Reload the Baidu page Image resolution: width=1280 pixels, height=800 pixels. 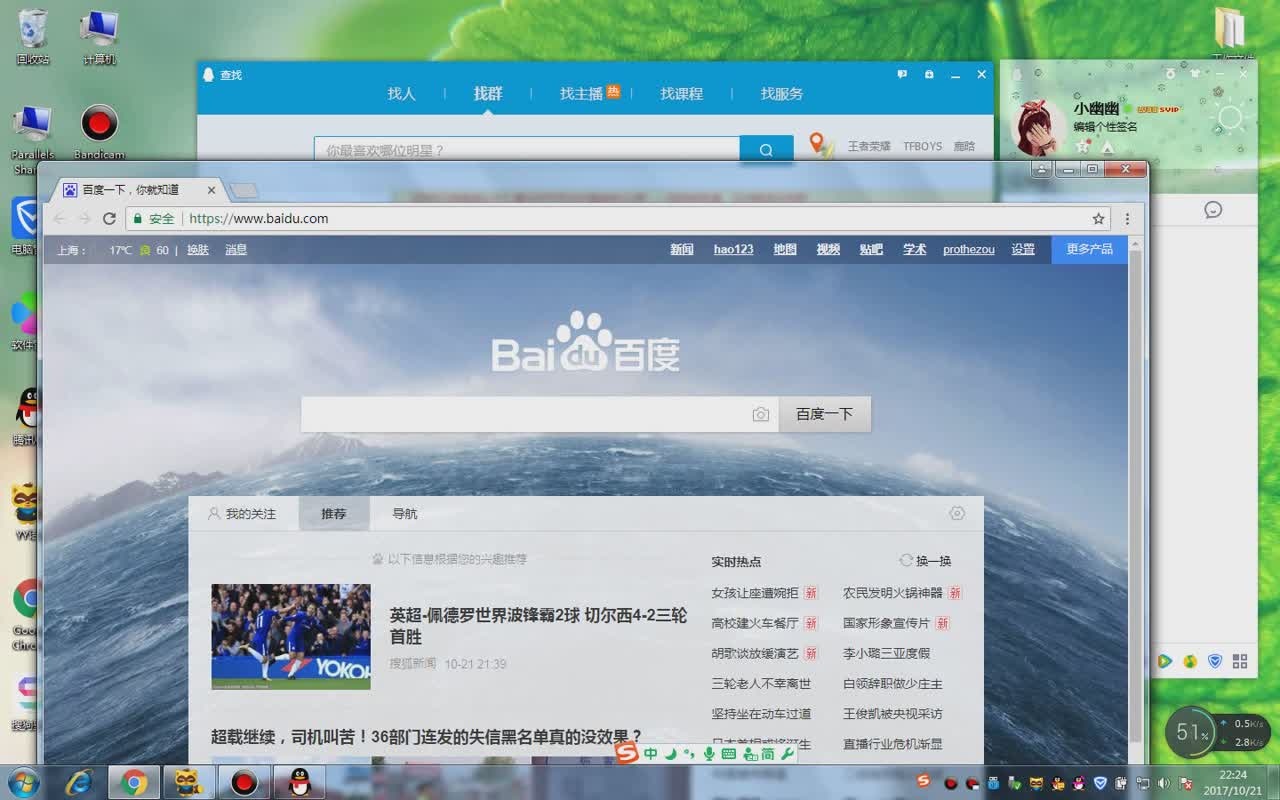(x=109, y=218)
